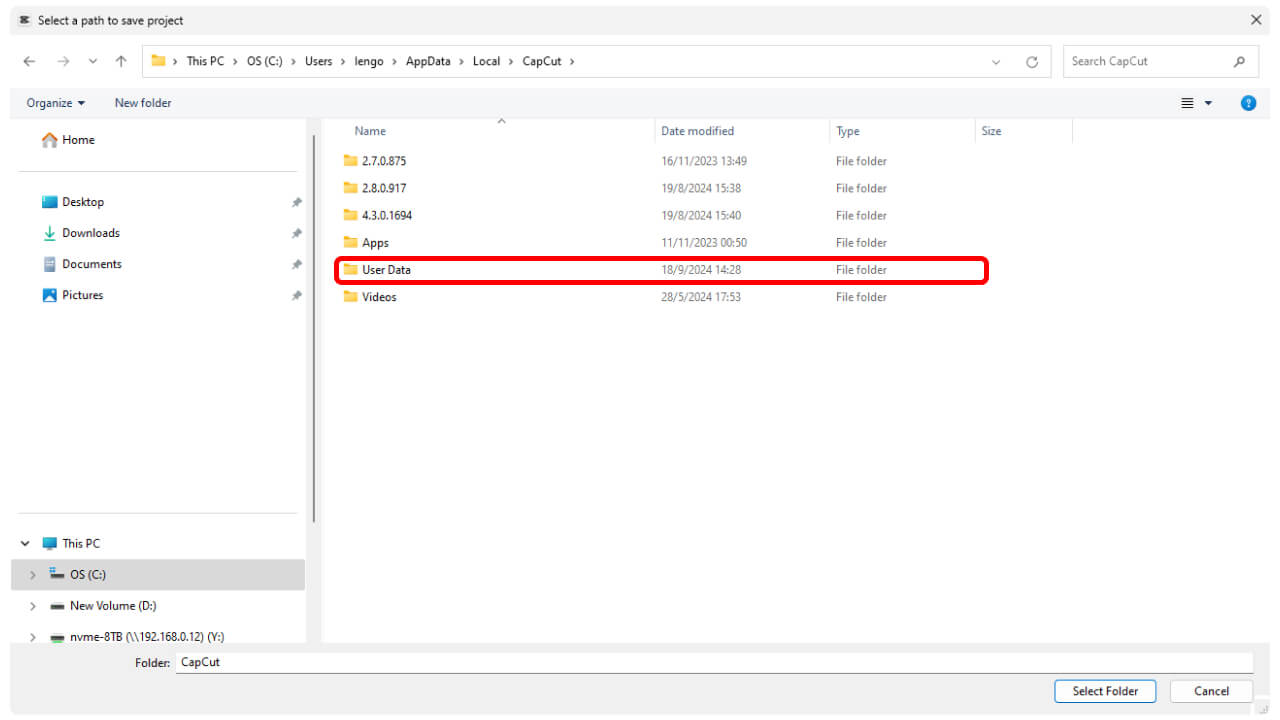Cancel the save path dialog
The width and height of the screenshot is (1280, 720).
point(1211,691)
